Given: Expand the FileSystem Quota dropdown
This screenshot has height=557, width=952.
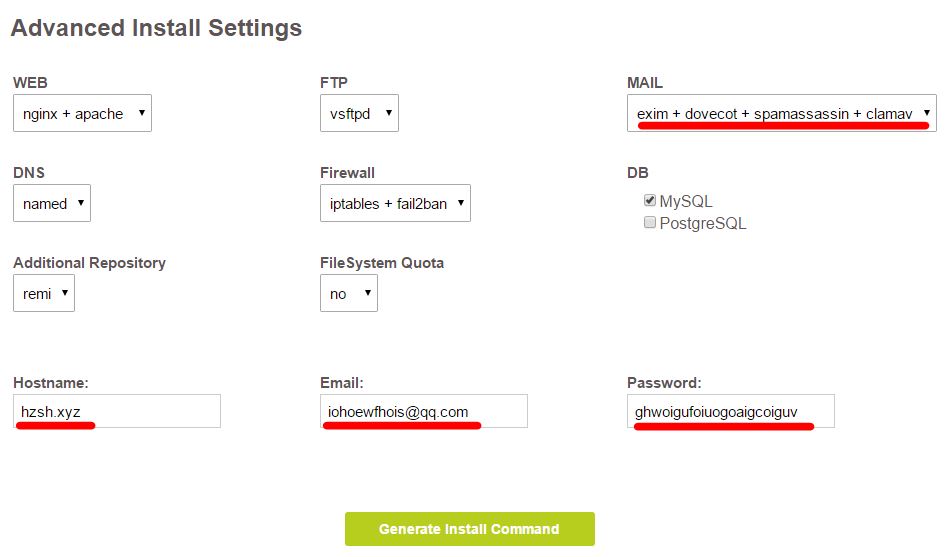Looking at the screenshot, I should click(348, 294).
